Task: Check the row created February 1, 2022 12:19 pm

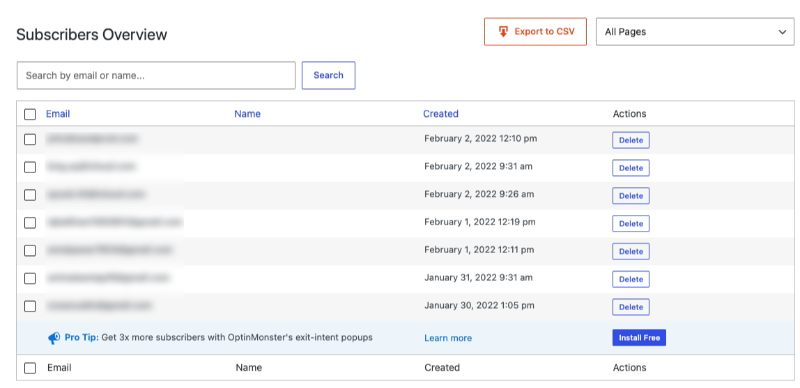Action: [x=30, y=223]
